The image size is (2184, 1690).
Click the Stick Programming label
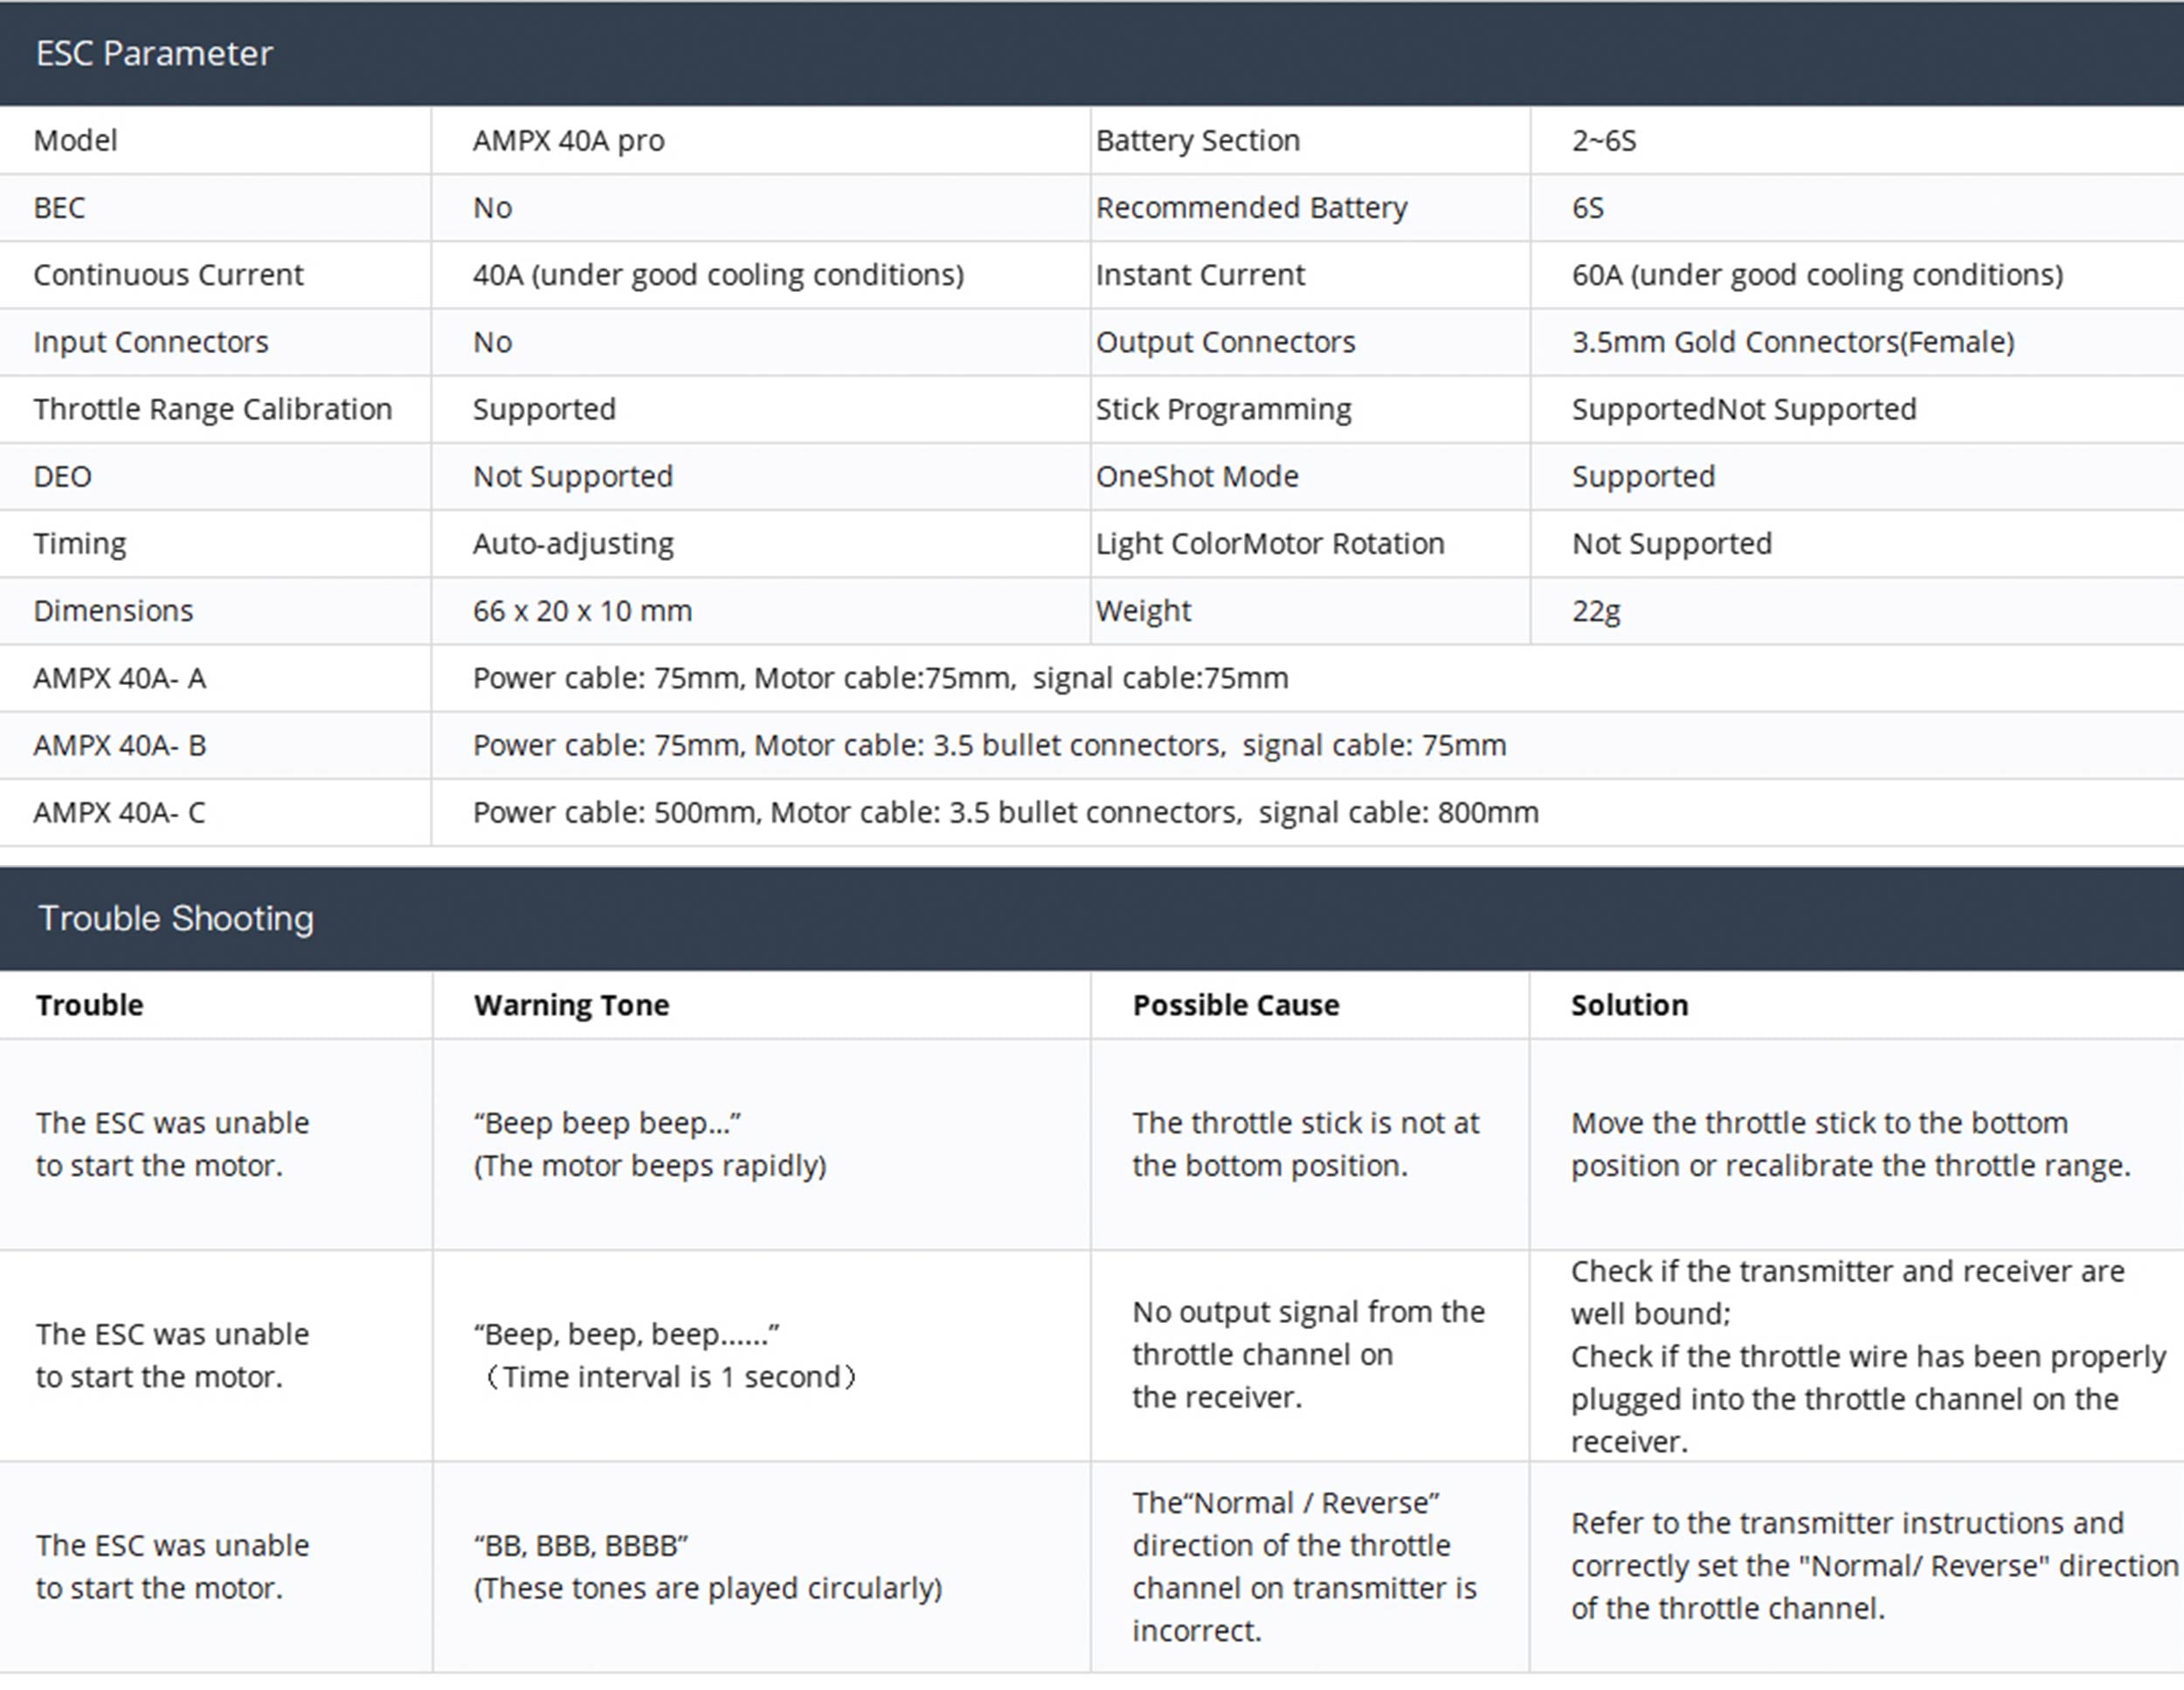tap(1223, 409)
